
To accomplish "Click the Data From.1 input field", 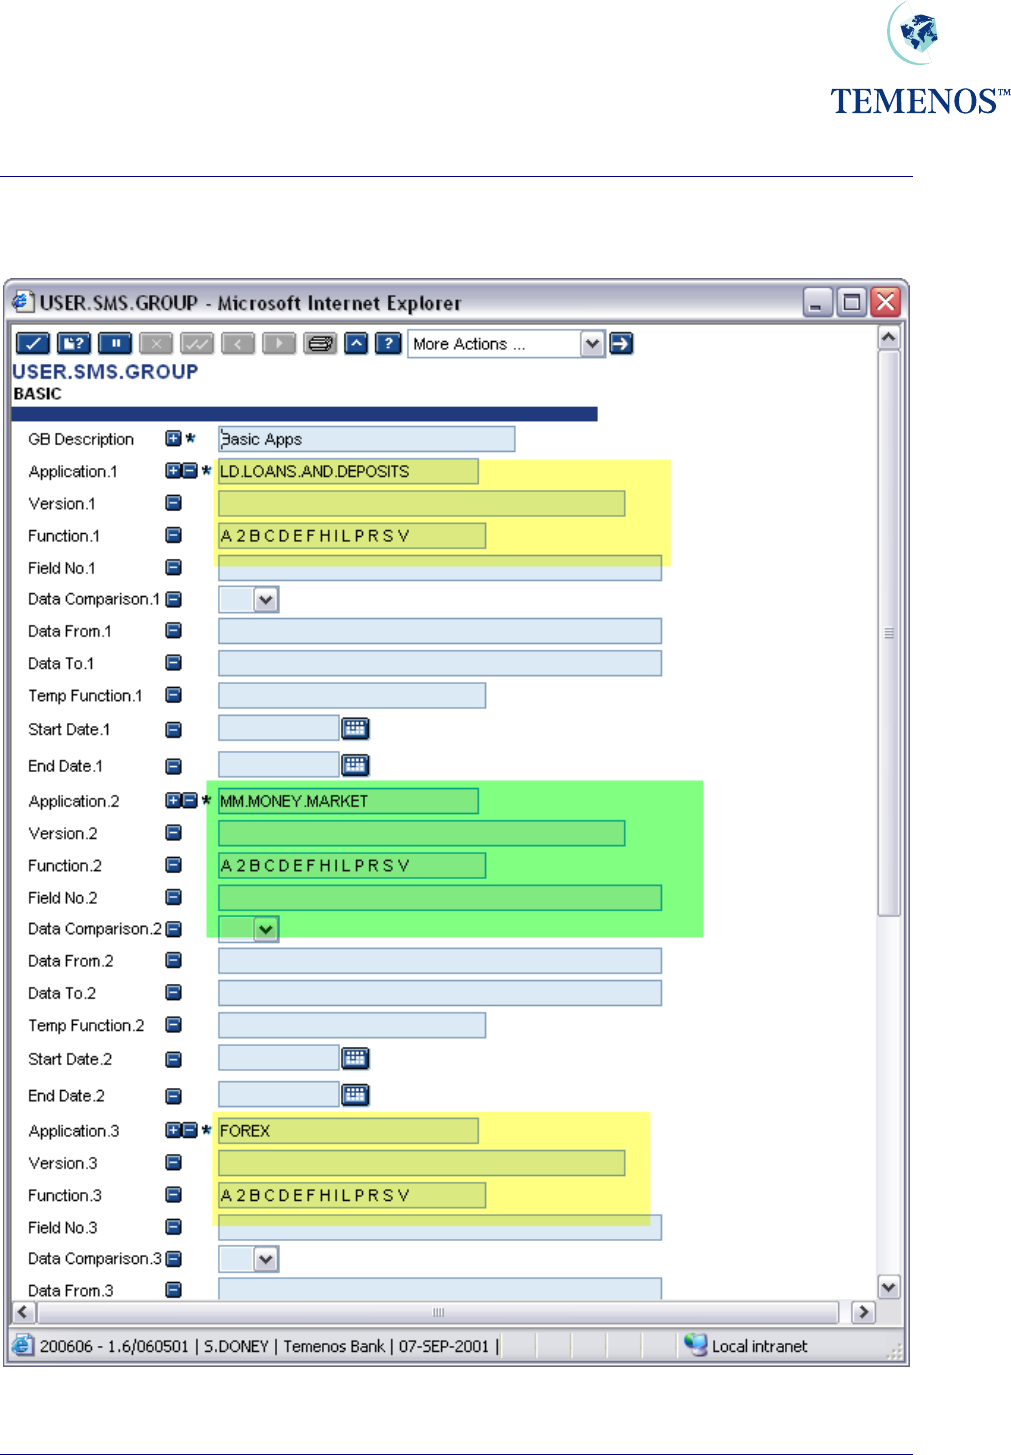I will [x=440, y=631].
